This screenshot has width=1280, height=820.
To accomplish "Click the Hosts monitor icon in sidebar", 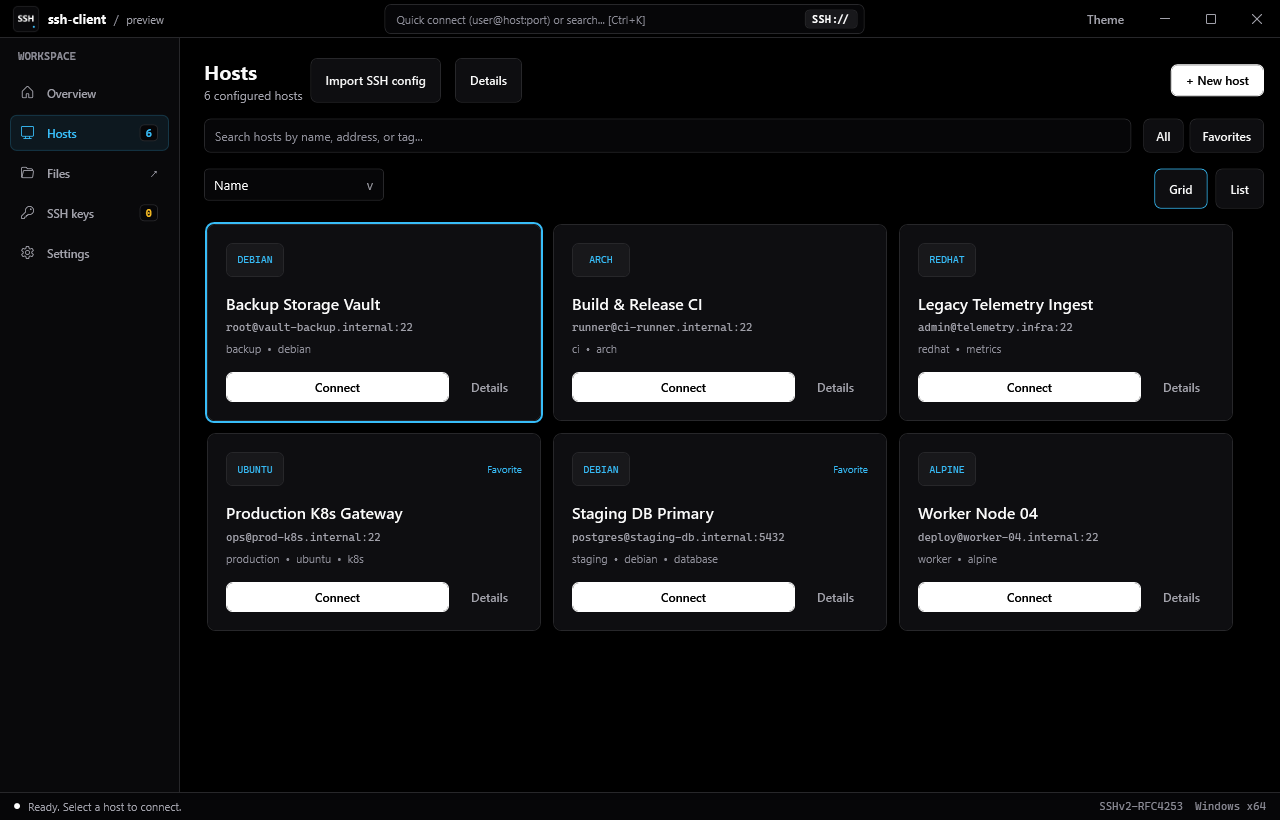I will (28, 133).
